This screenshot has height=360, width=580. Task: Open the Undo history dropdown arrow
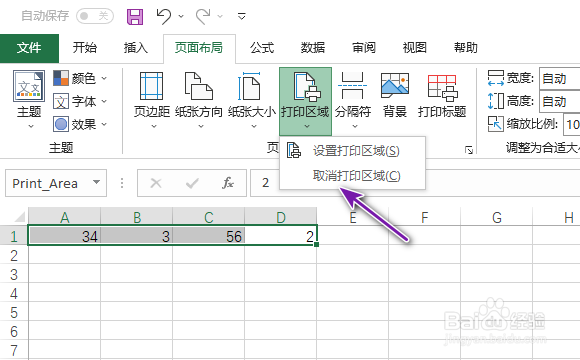point(181,16)
